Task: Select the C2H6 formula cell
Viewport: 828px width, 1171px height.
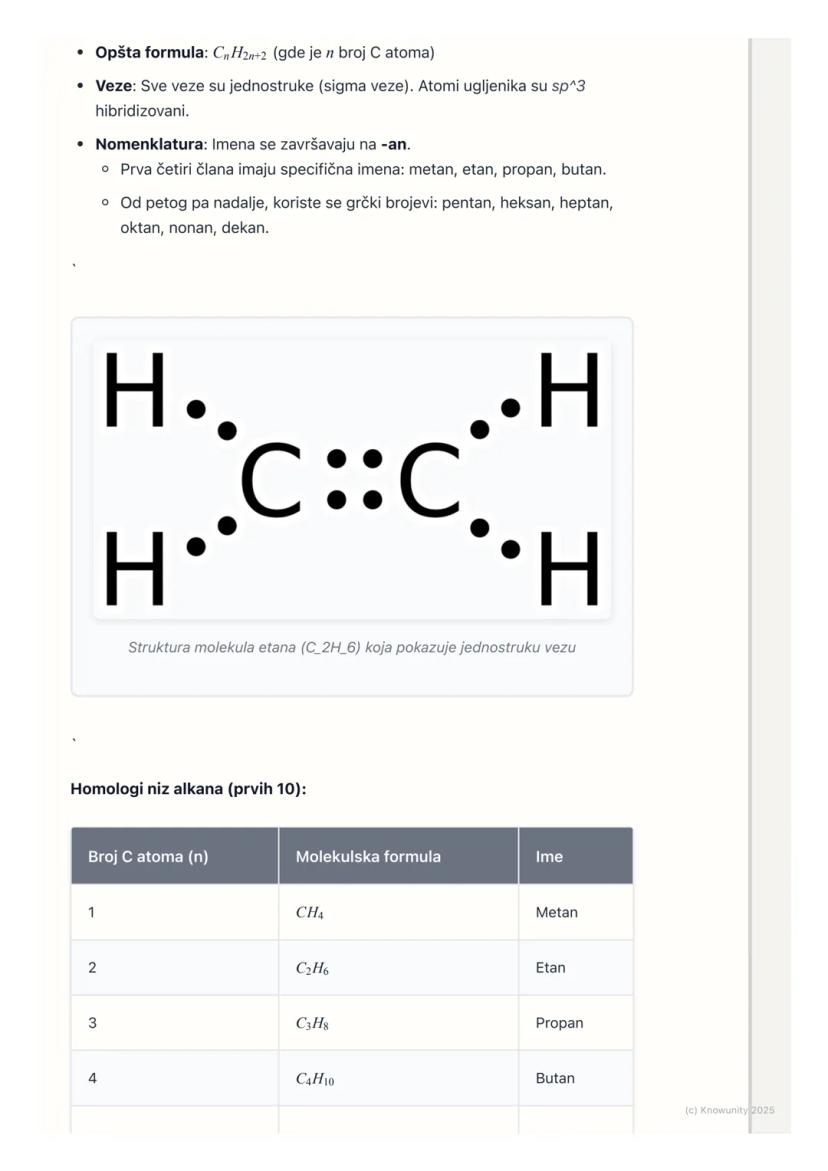Action: coord(312,968)
